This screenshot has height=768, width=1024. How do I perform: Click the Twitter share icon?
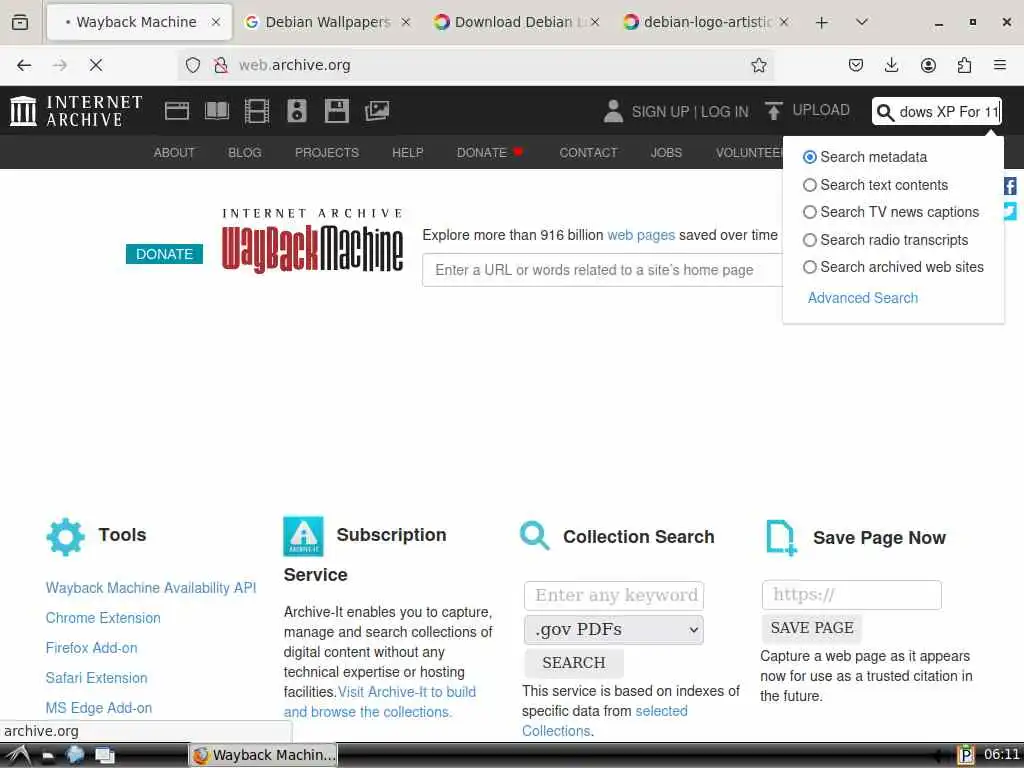(x=1010, y=212)
